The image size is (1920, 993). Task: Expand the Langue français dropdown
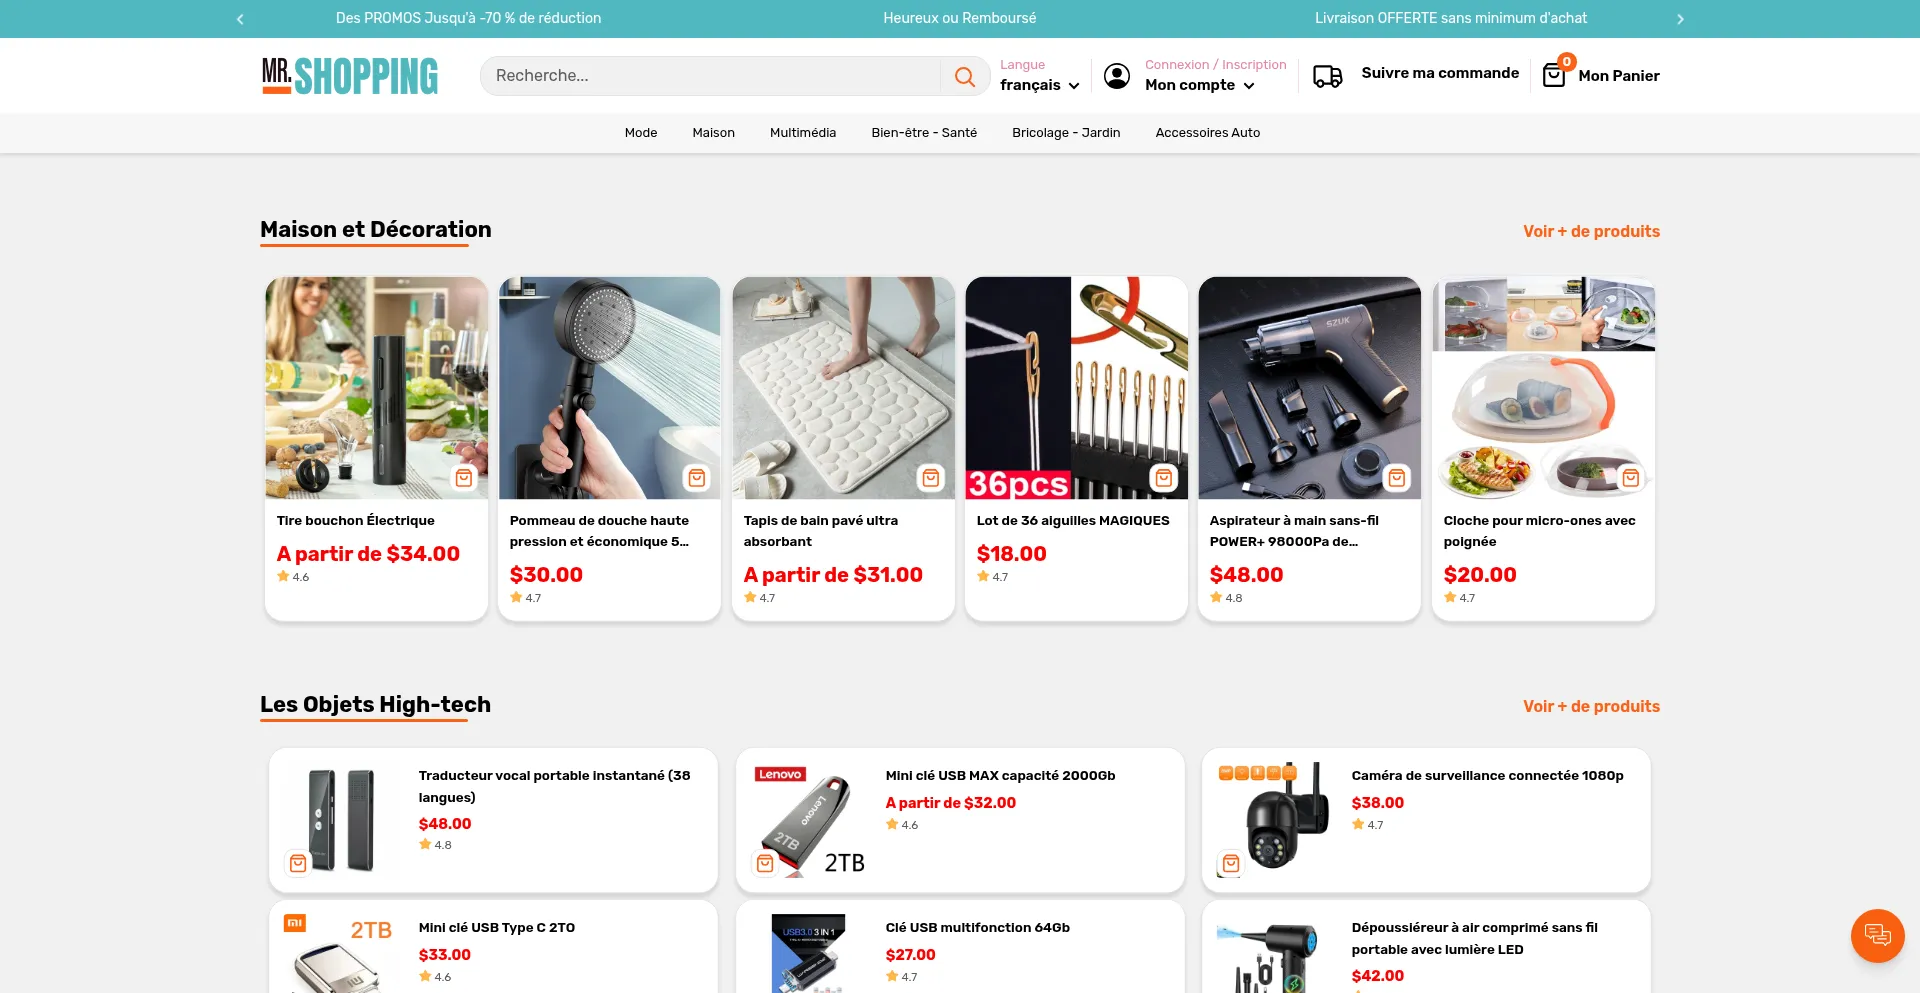coord(1039,85)
